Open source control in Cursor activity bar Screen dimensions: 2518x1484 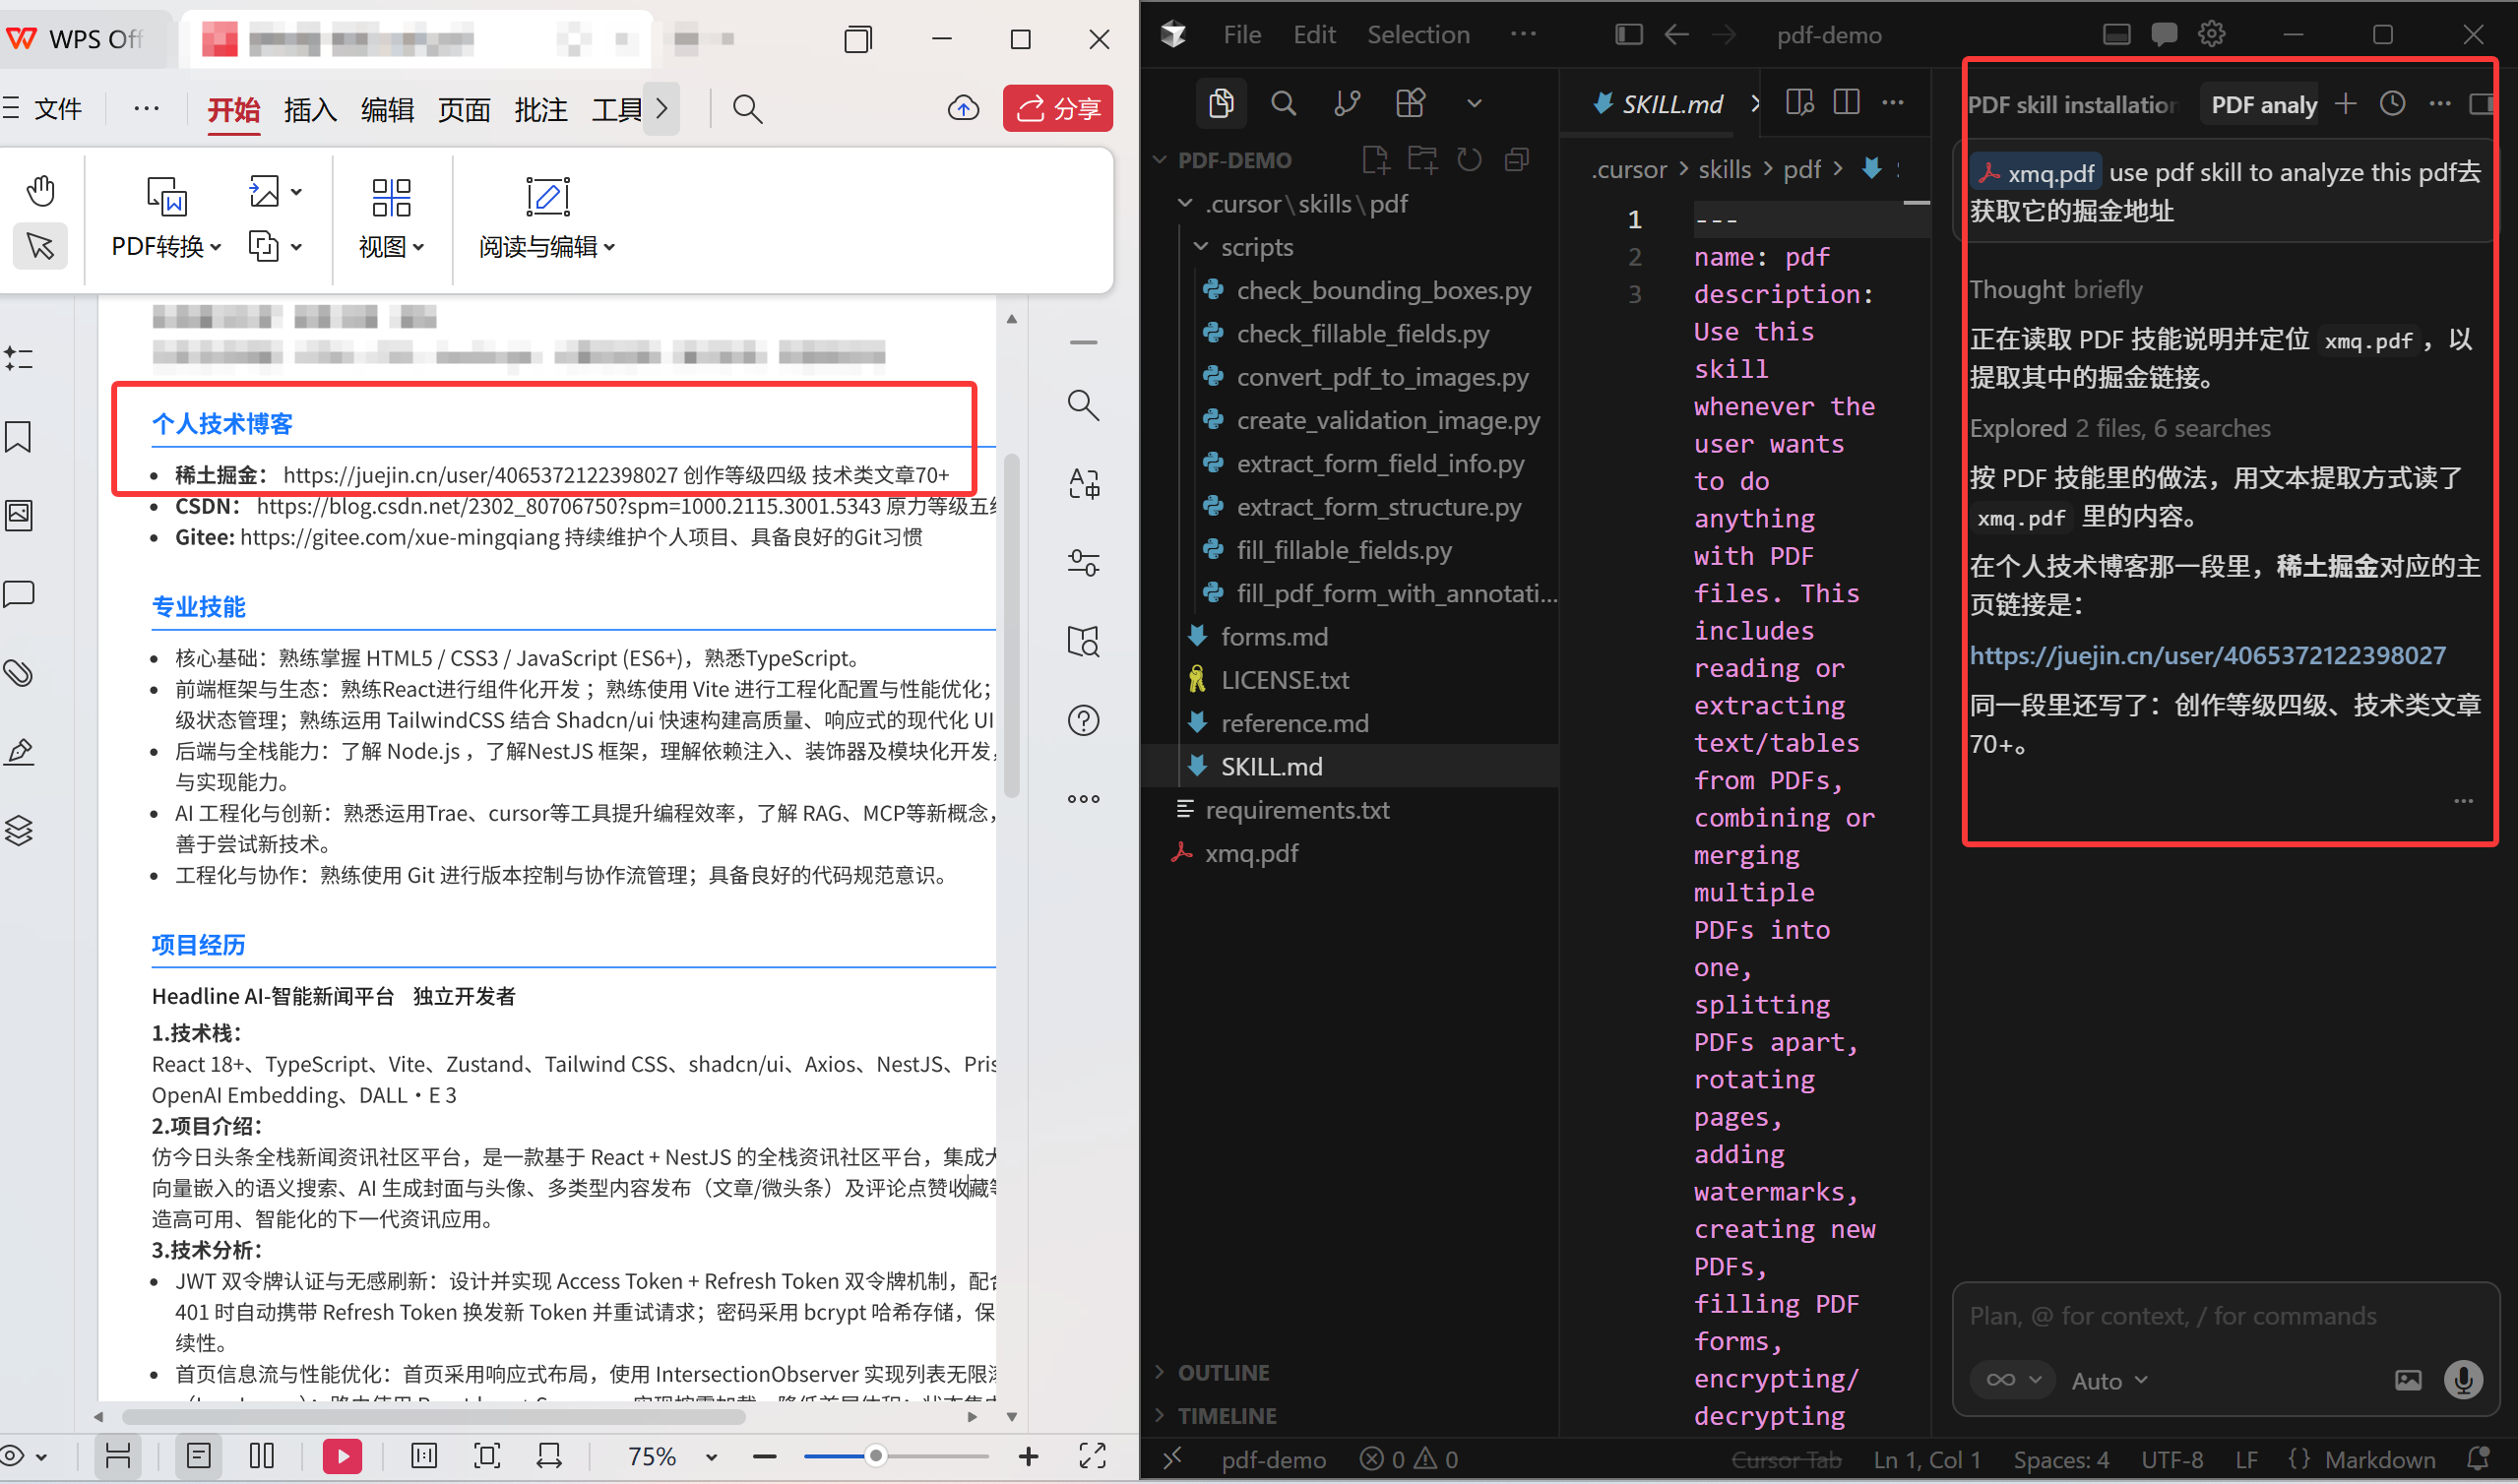coord(1346,103)
